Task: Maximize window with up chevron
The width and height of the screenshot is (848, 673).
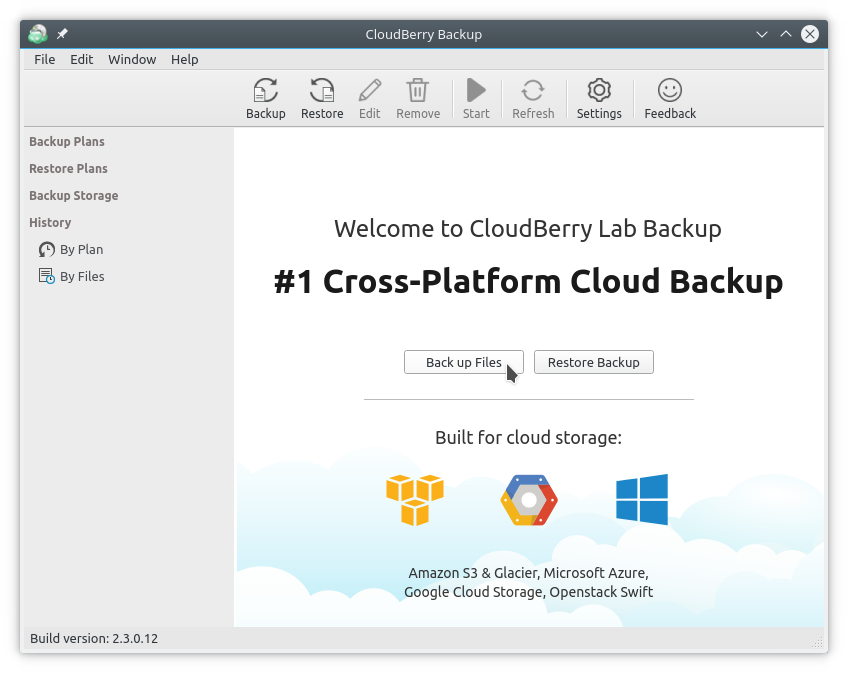Action: (x=786, y=34)
